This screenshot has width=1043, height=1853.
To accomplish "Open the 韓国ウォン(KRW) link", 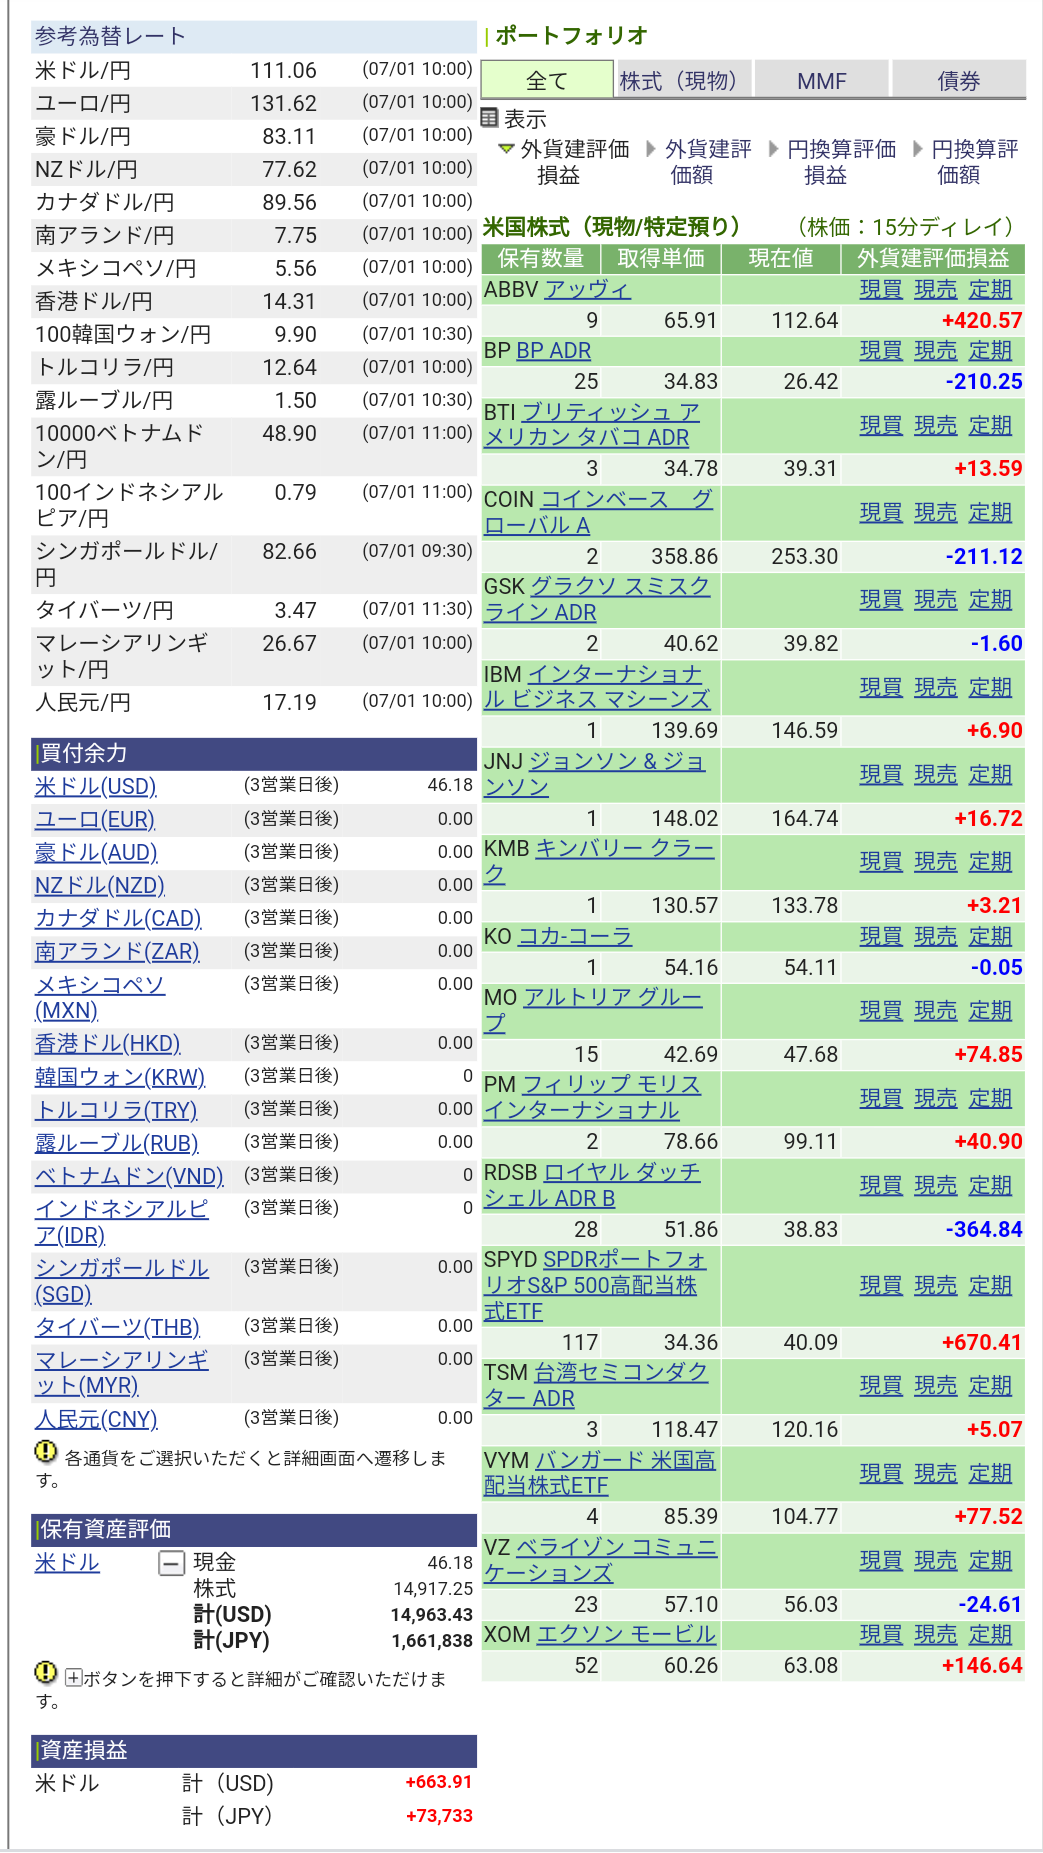I will (120, 1077).
